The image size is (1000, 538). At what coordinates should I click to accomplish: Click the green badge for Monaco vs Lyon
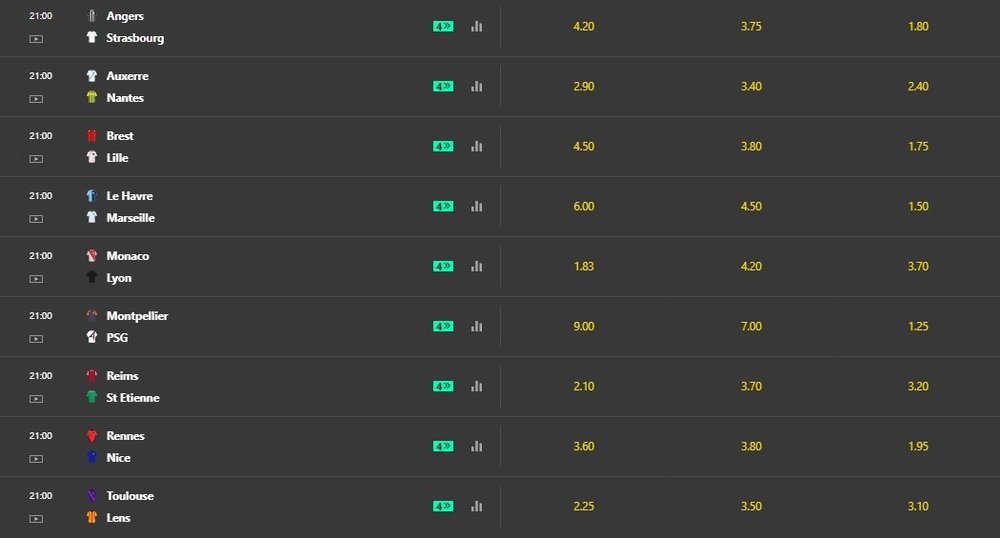443,266
